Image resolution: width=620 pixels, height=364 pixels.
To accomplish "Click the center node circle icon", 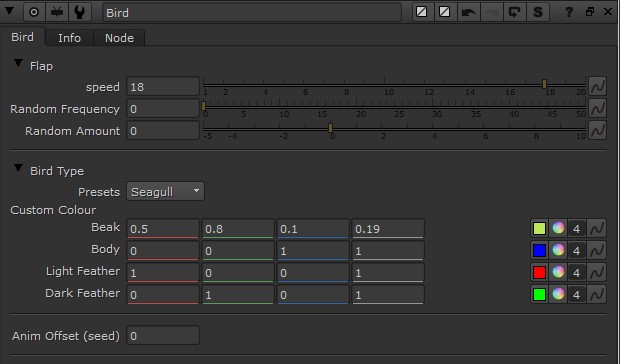I will (x=34, y=12).
